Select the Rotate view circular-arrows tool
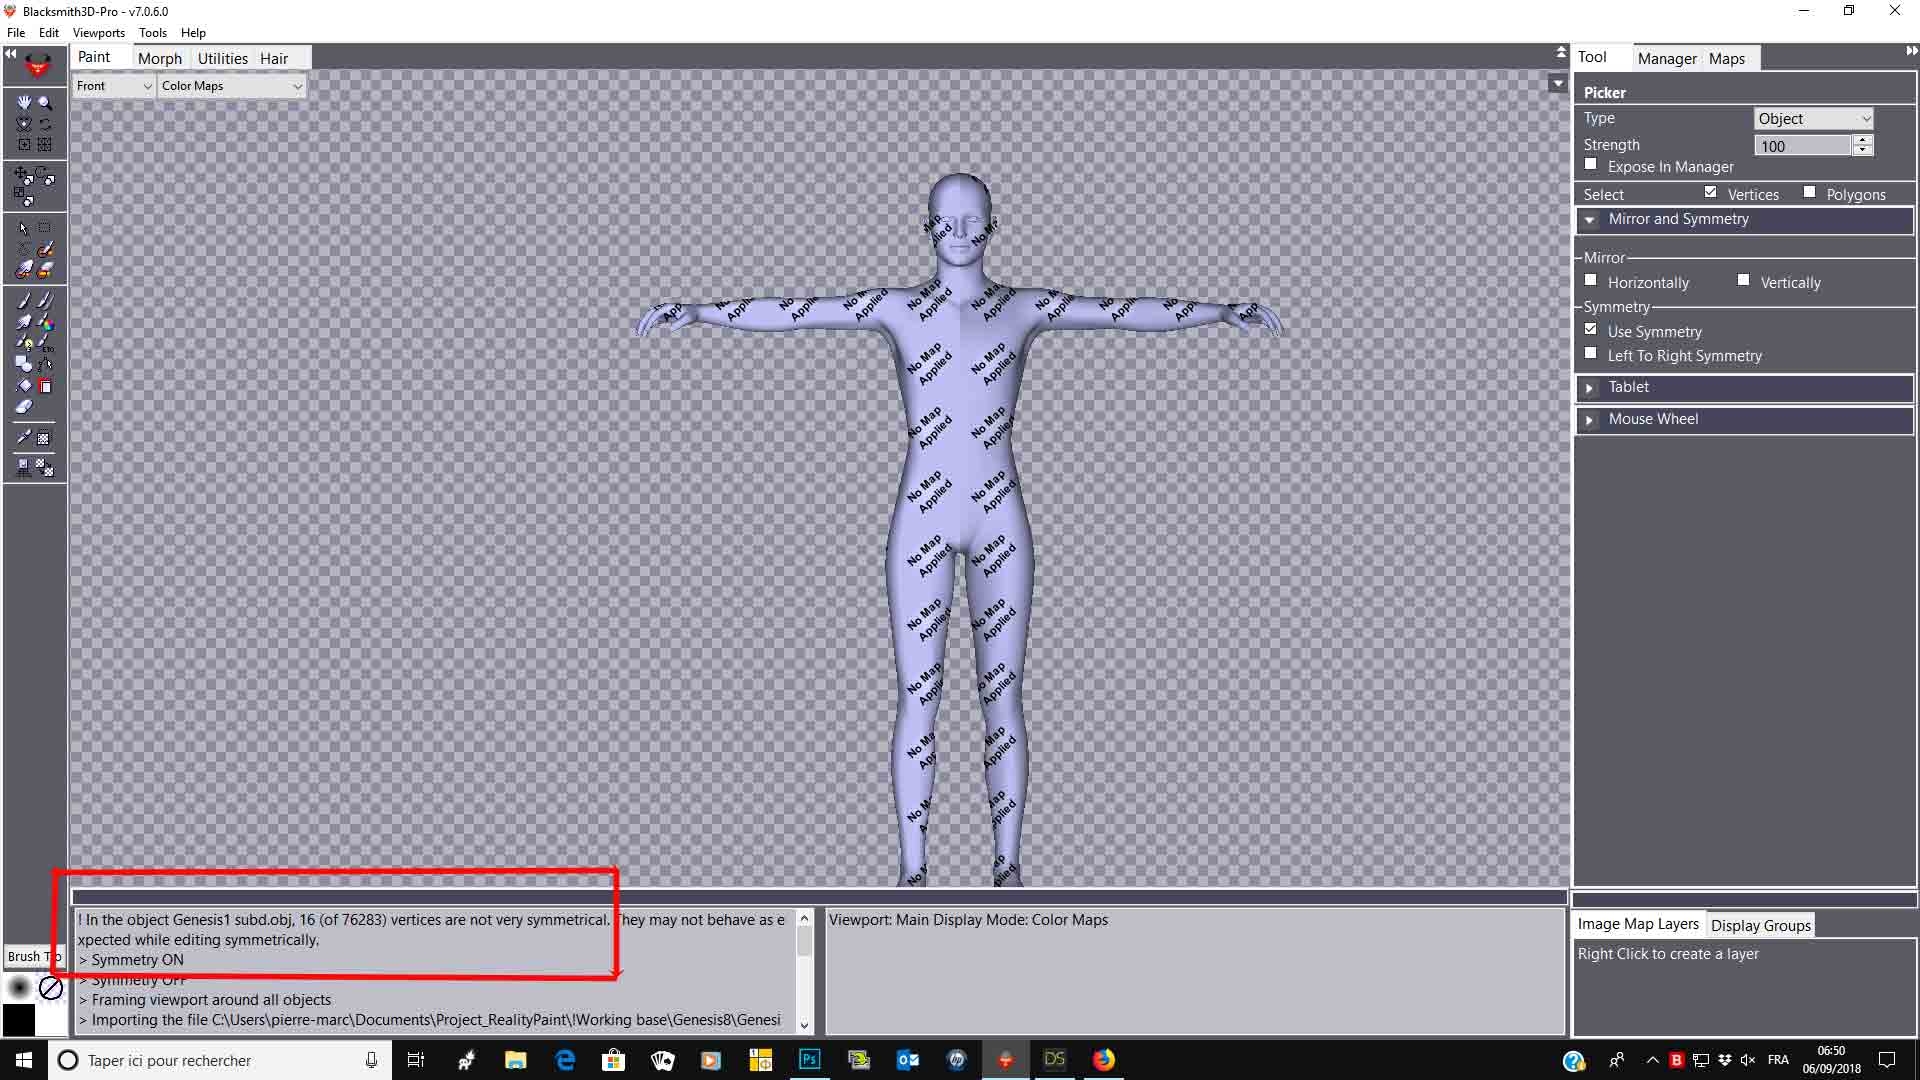 coord(45,124)
